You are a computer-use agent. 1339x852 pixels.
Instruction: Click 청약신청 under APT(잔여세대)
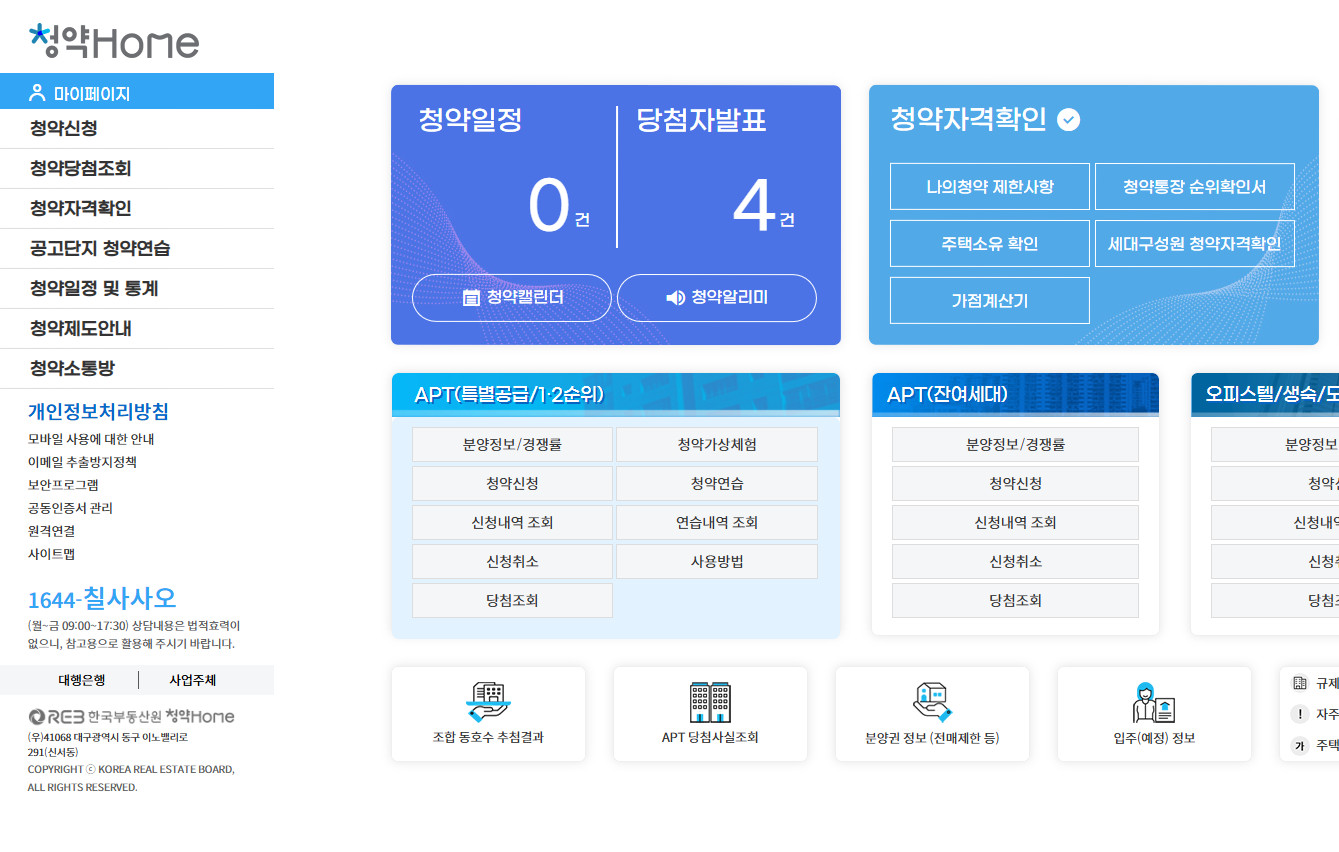tap(1015, 483)
